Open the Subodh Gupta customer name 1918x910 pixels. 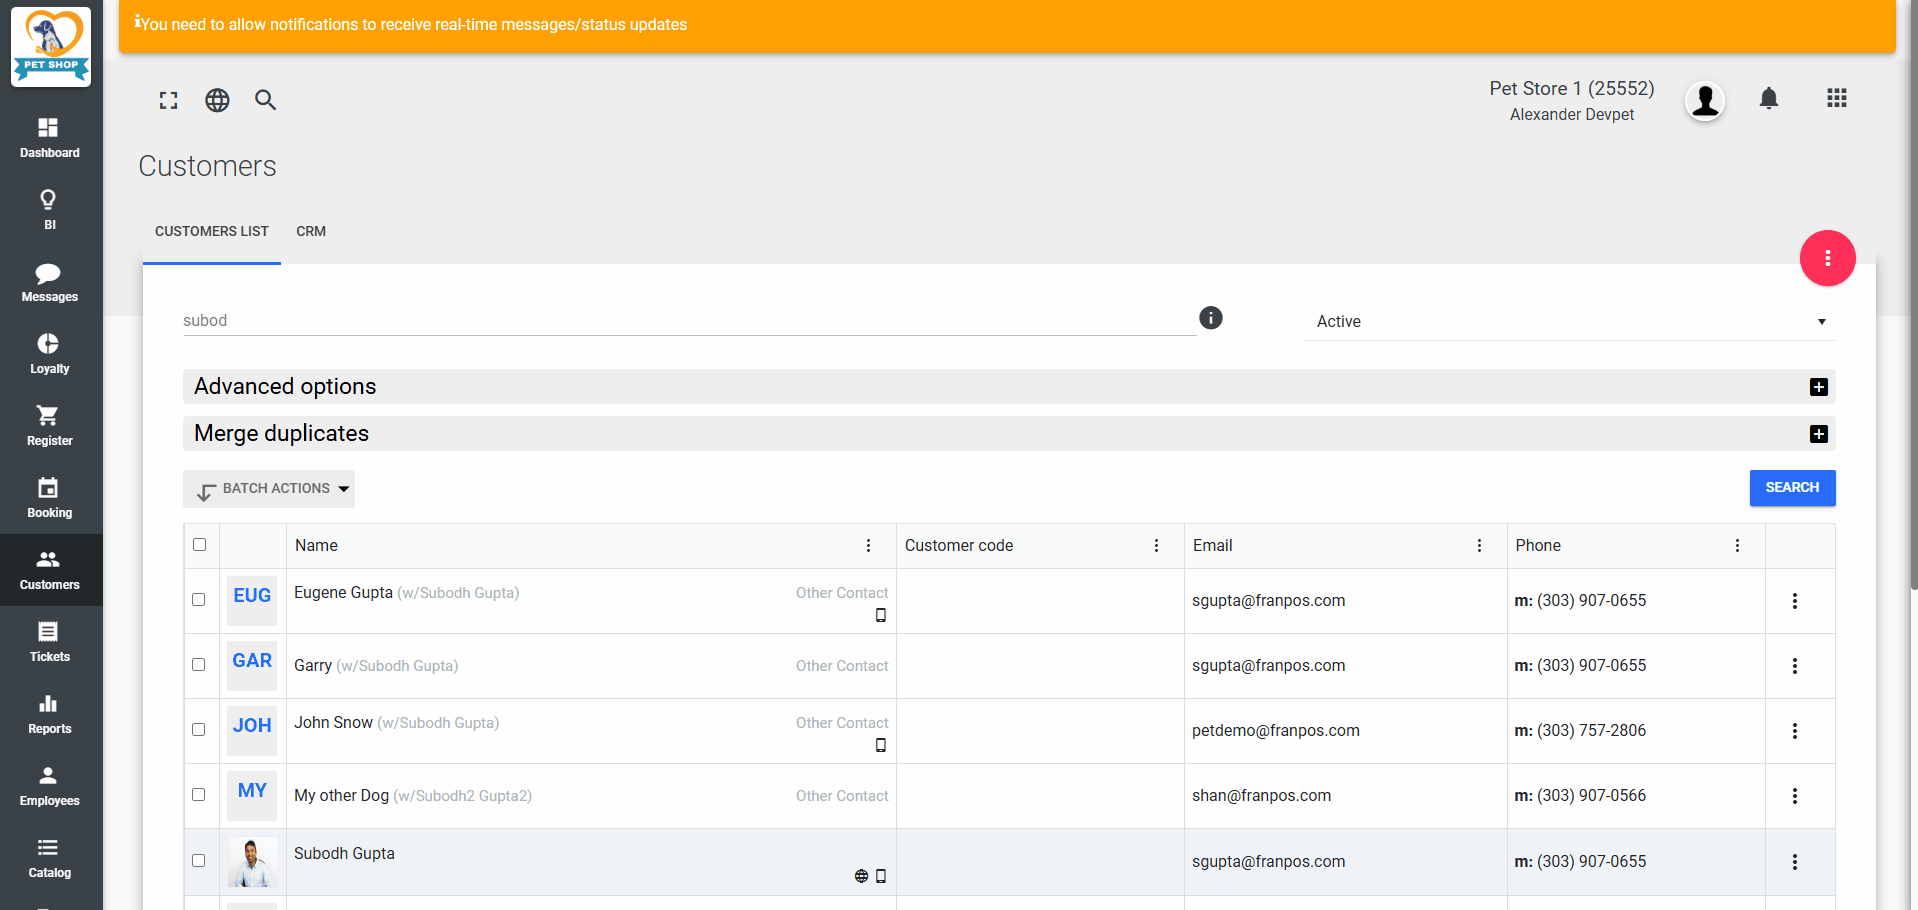coord(344,854)
